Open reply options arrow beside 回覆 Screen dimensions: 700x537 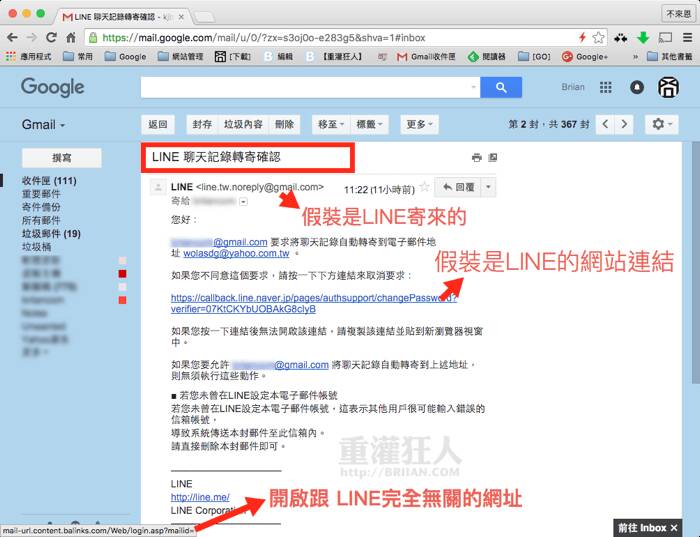(x=488, y=187)
